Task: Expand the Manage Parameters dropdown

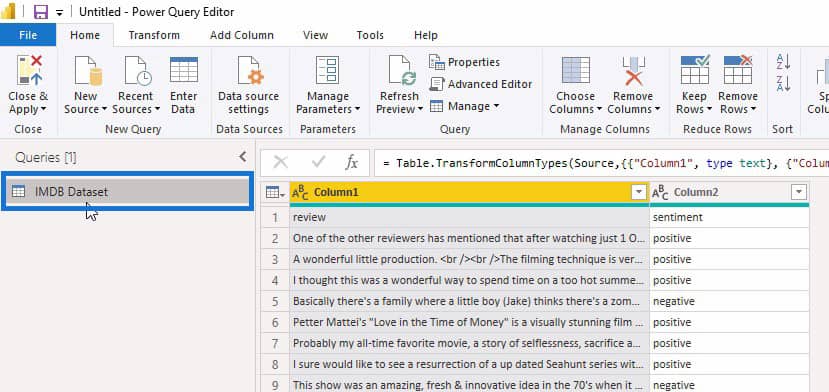Action: [x=357, y=110]
